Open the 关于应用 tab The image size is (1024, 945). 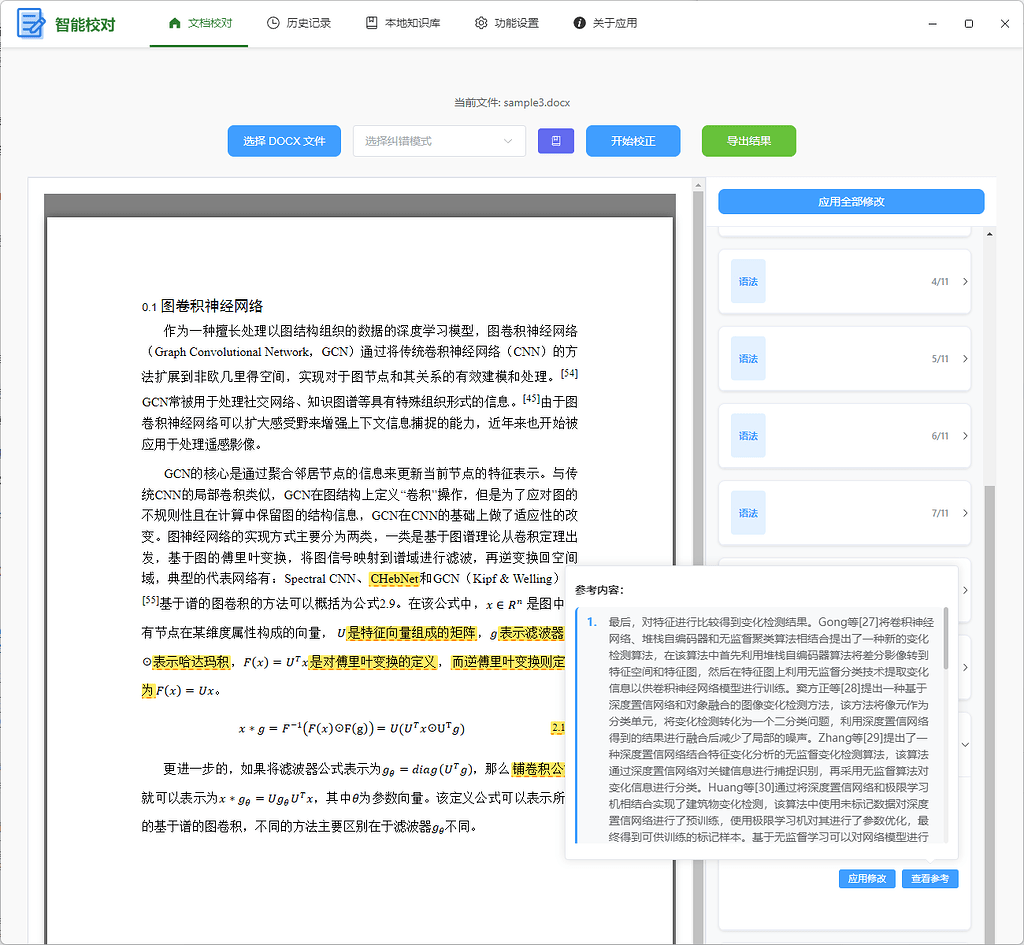pyautogui.click(x=605, y=24)
